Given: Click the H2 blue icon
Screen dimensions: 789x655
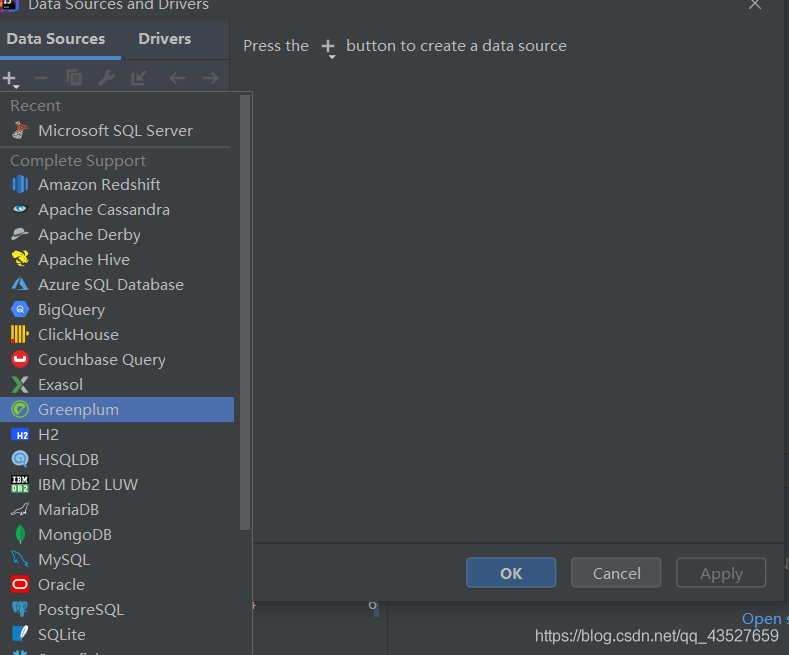Looking at the screenshot, I should coord(20,435).
